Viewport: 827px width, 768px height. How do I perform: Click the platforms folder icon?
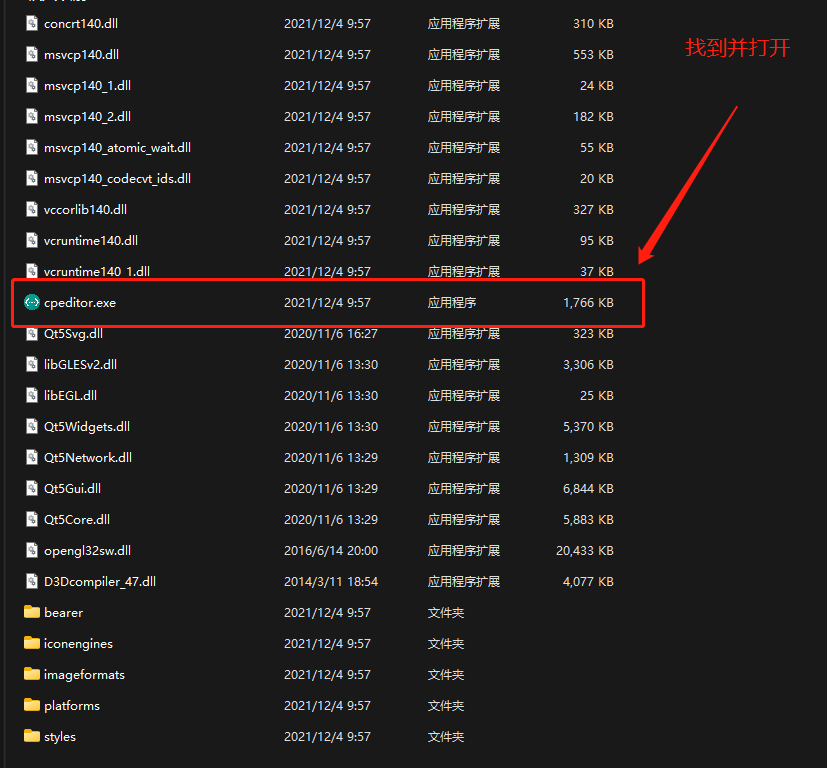pyautogui.click(x=31, y=705)
